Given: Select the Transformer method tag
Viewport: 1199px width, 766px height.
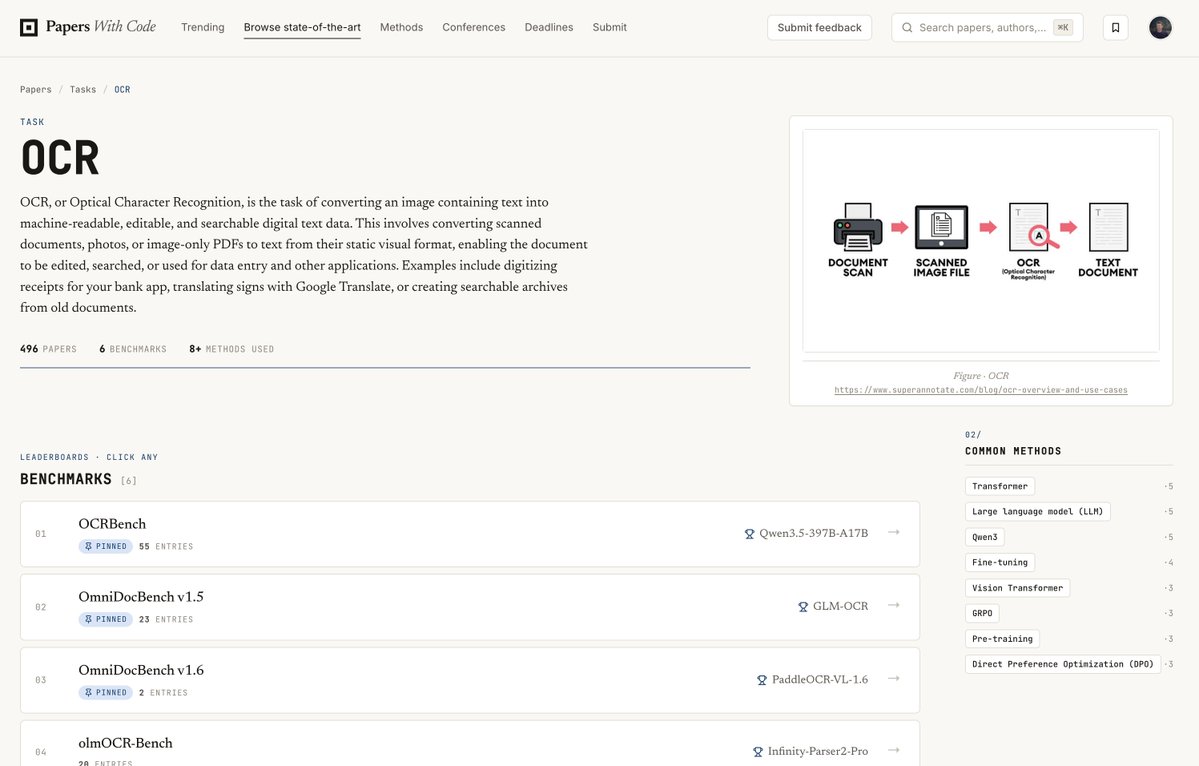Looking at the screenshot, I should (999, 486).
